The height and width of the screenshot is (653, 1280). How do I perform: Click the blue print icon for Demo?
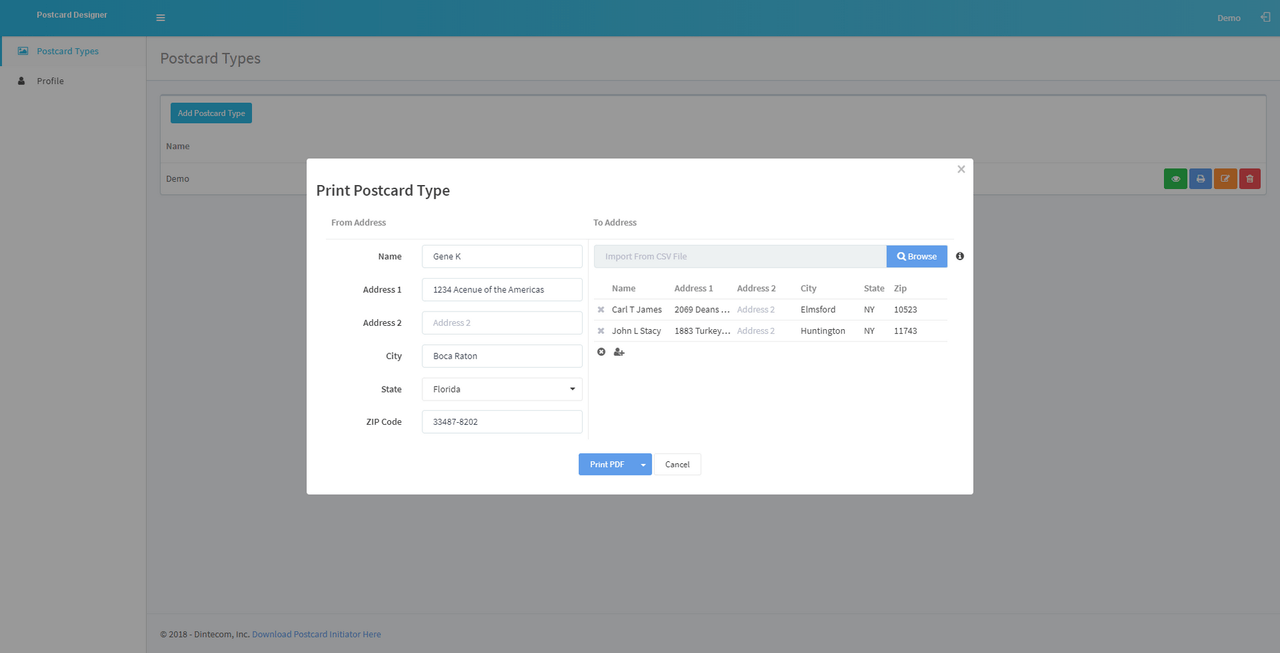pos(1200,179)
